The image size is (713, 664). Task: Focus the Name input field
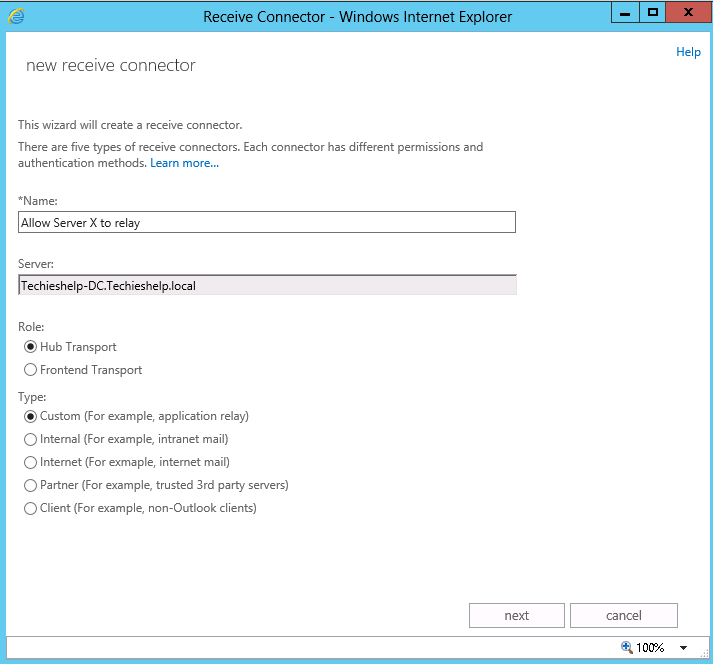(267, 222)
